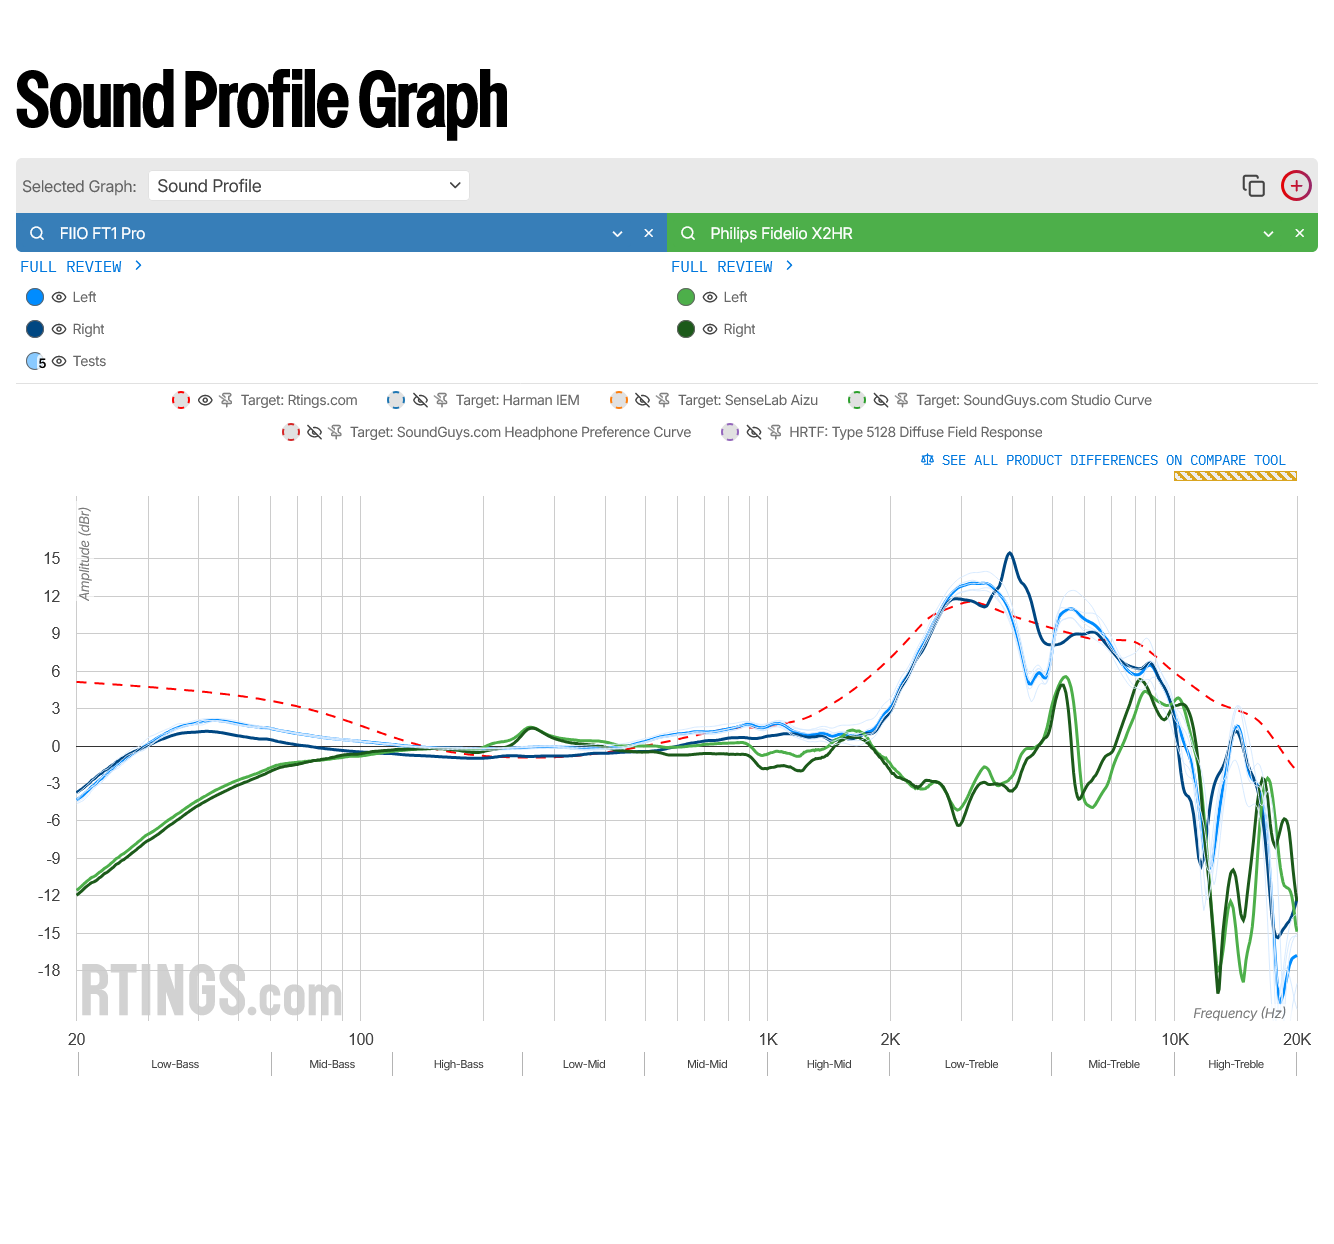Click the balance scale compare icon
The height and width of the screenshot is (1244, 1334).
click(927, 460)
